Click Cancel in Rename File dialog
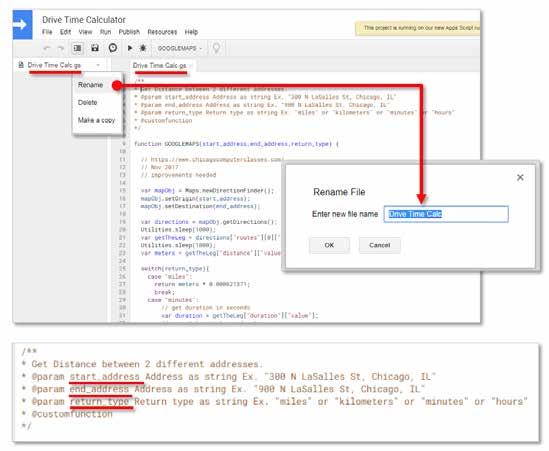 point(380,245)
